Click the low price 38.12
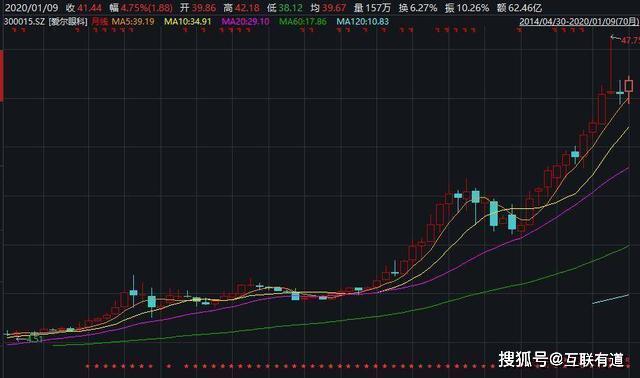 pyautogui.click(x=291, y=8)
